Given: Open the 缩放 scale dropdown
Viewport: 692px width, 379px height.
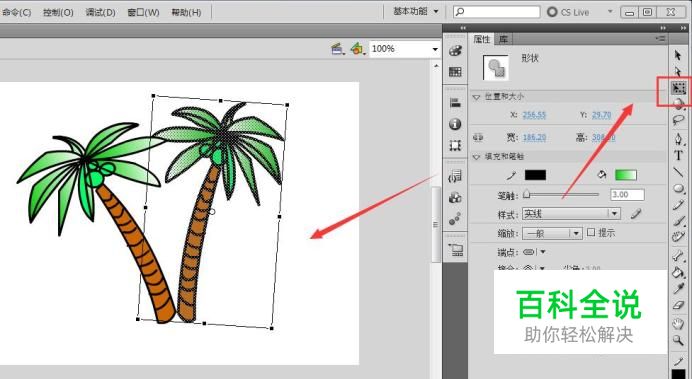Looking at the screenshot, I should coord(552,233).
